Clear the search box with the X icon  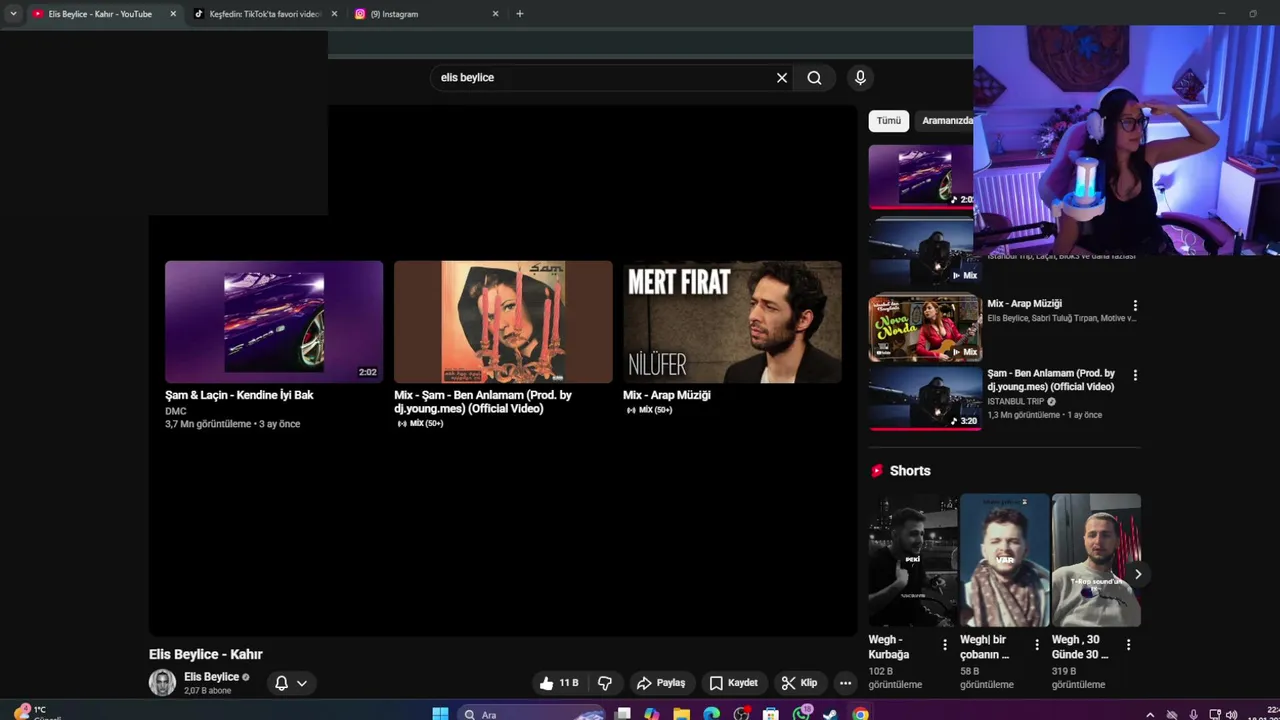point(782,78)
